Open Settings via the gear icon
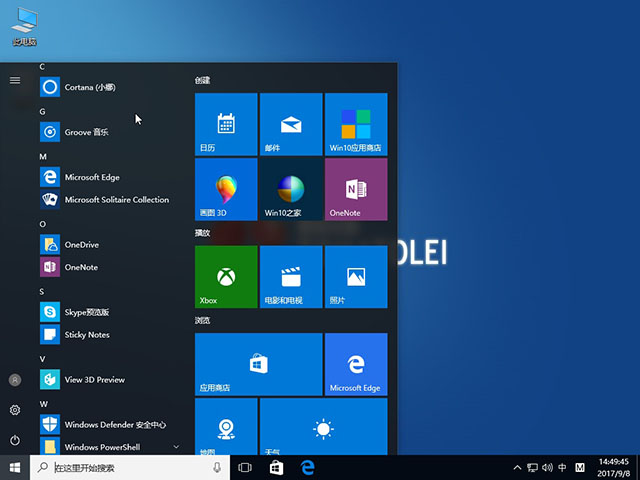Viewport: 640px width, 480px height. click(x=15, y=410)
